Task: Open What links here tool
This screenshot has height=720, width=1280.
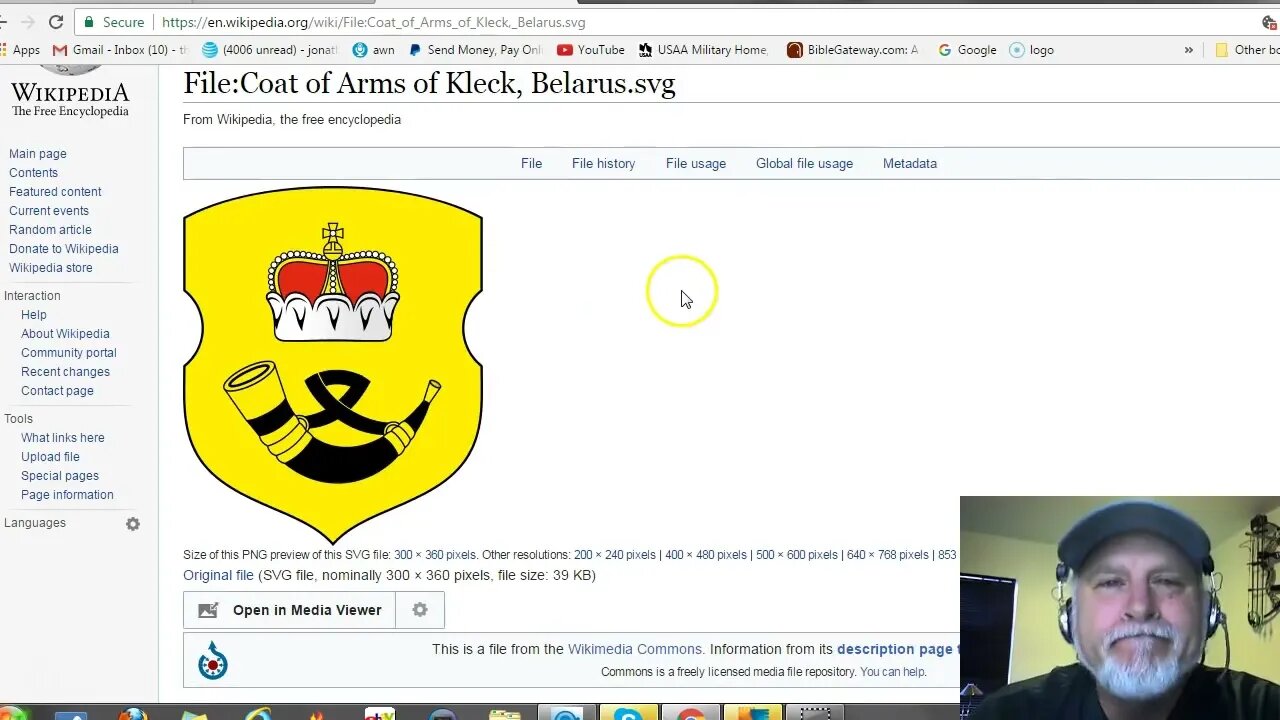Action: 63,438
